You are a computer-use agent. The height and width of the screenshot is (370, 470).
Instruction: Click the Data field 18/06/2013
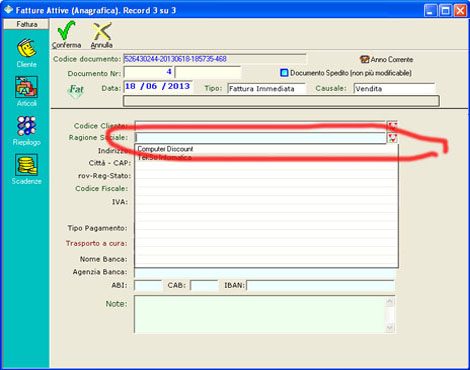click(x=158, y=87)
